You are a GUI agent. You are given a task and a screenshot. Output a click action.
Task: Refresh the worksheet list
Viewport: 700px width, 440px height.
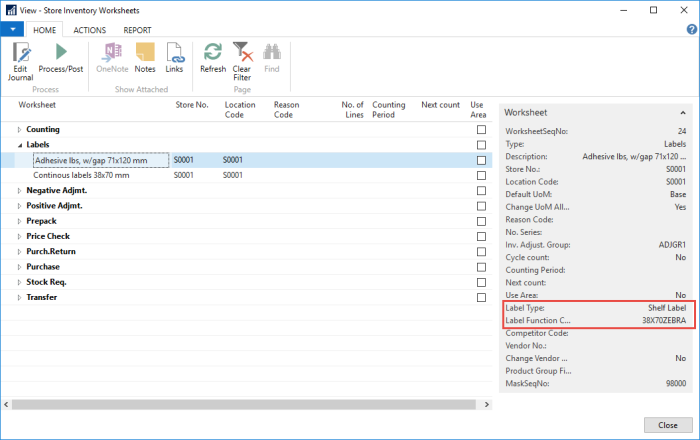pos(213,52)
